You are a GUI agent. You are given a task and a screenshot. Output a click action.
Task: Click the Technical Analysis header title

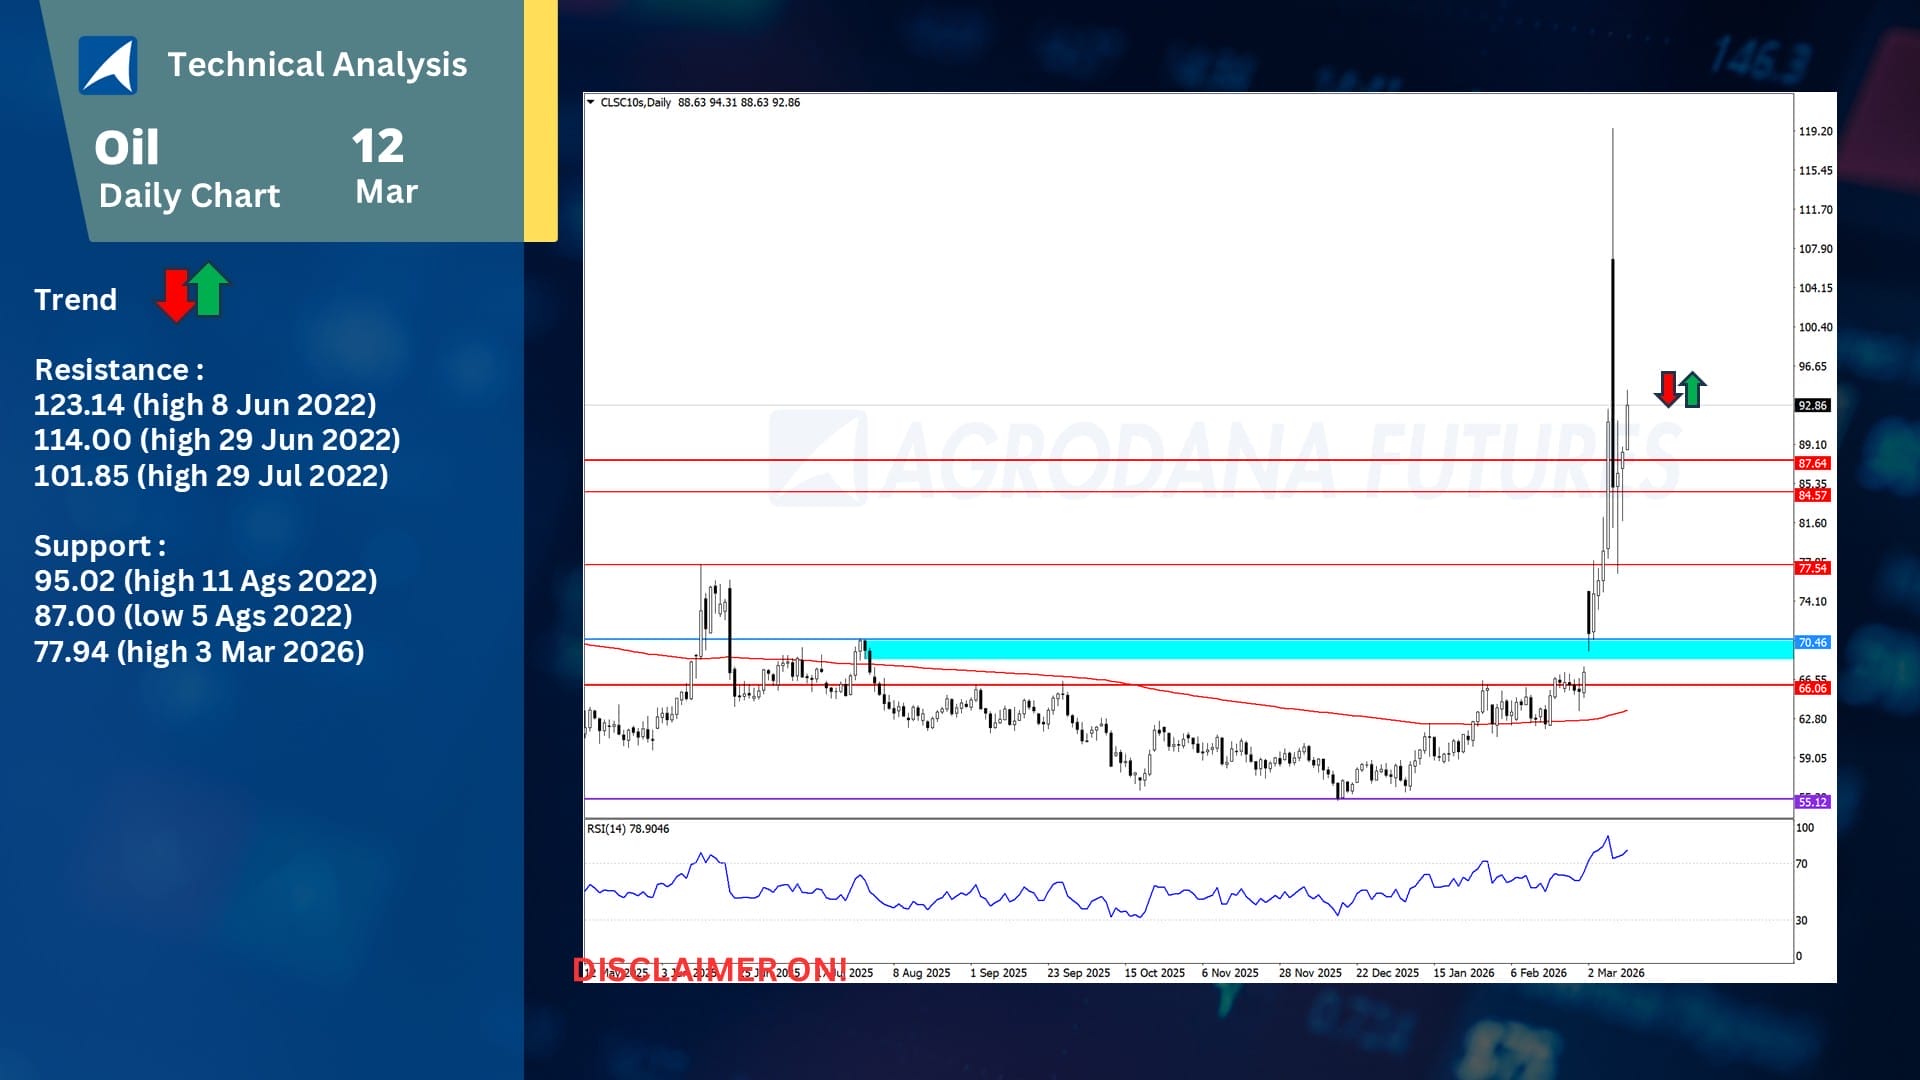[x=317, y=64]
